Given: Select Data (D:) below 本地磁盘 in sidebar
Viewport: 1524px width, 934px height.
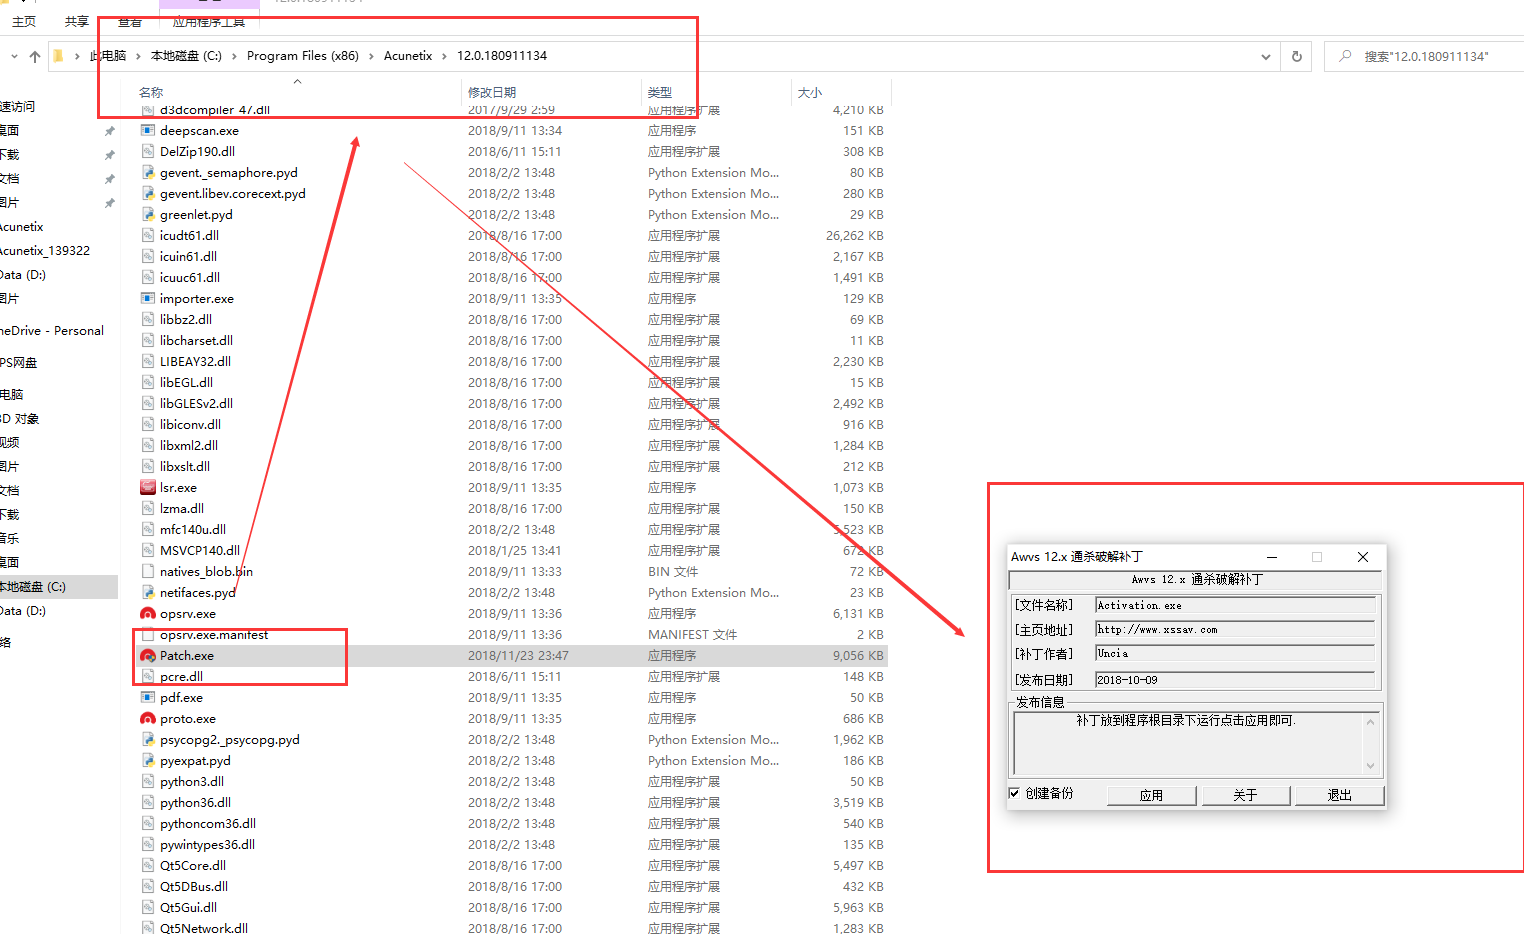Looking at the screenshot, I should (23, 611).
